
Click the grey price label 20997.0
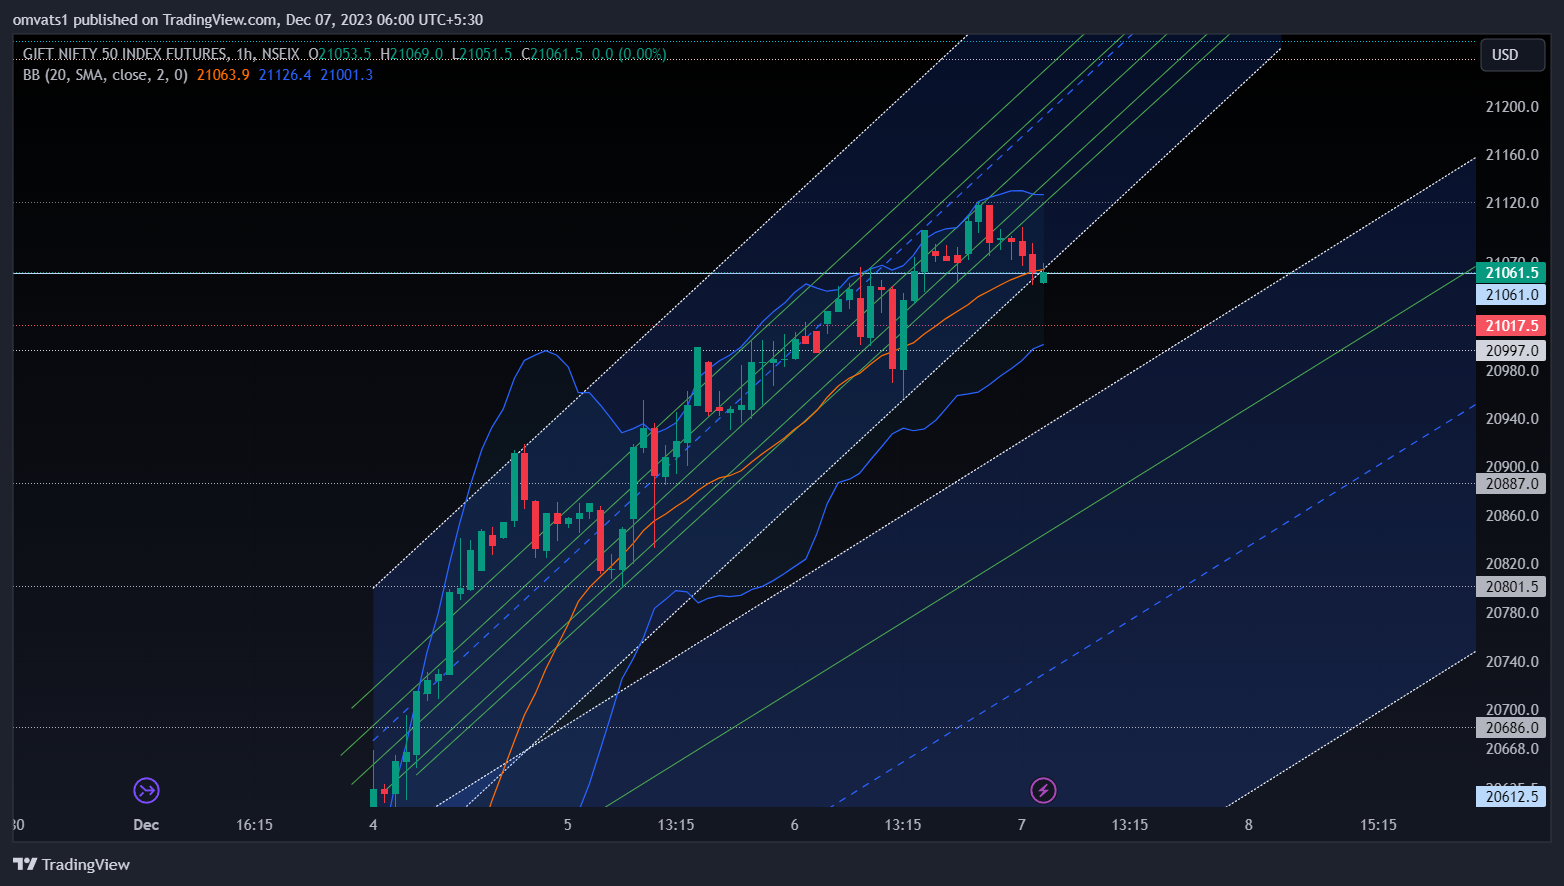[x=1511, y=351]
